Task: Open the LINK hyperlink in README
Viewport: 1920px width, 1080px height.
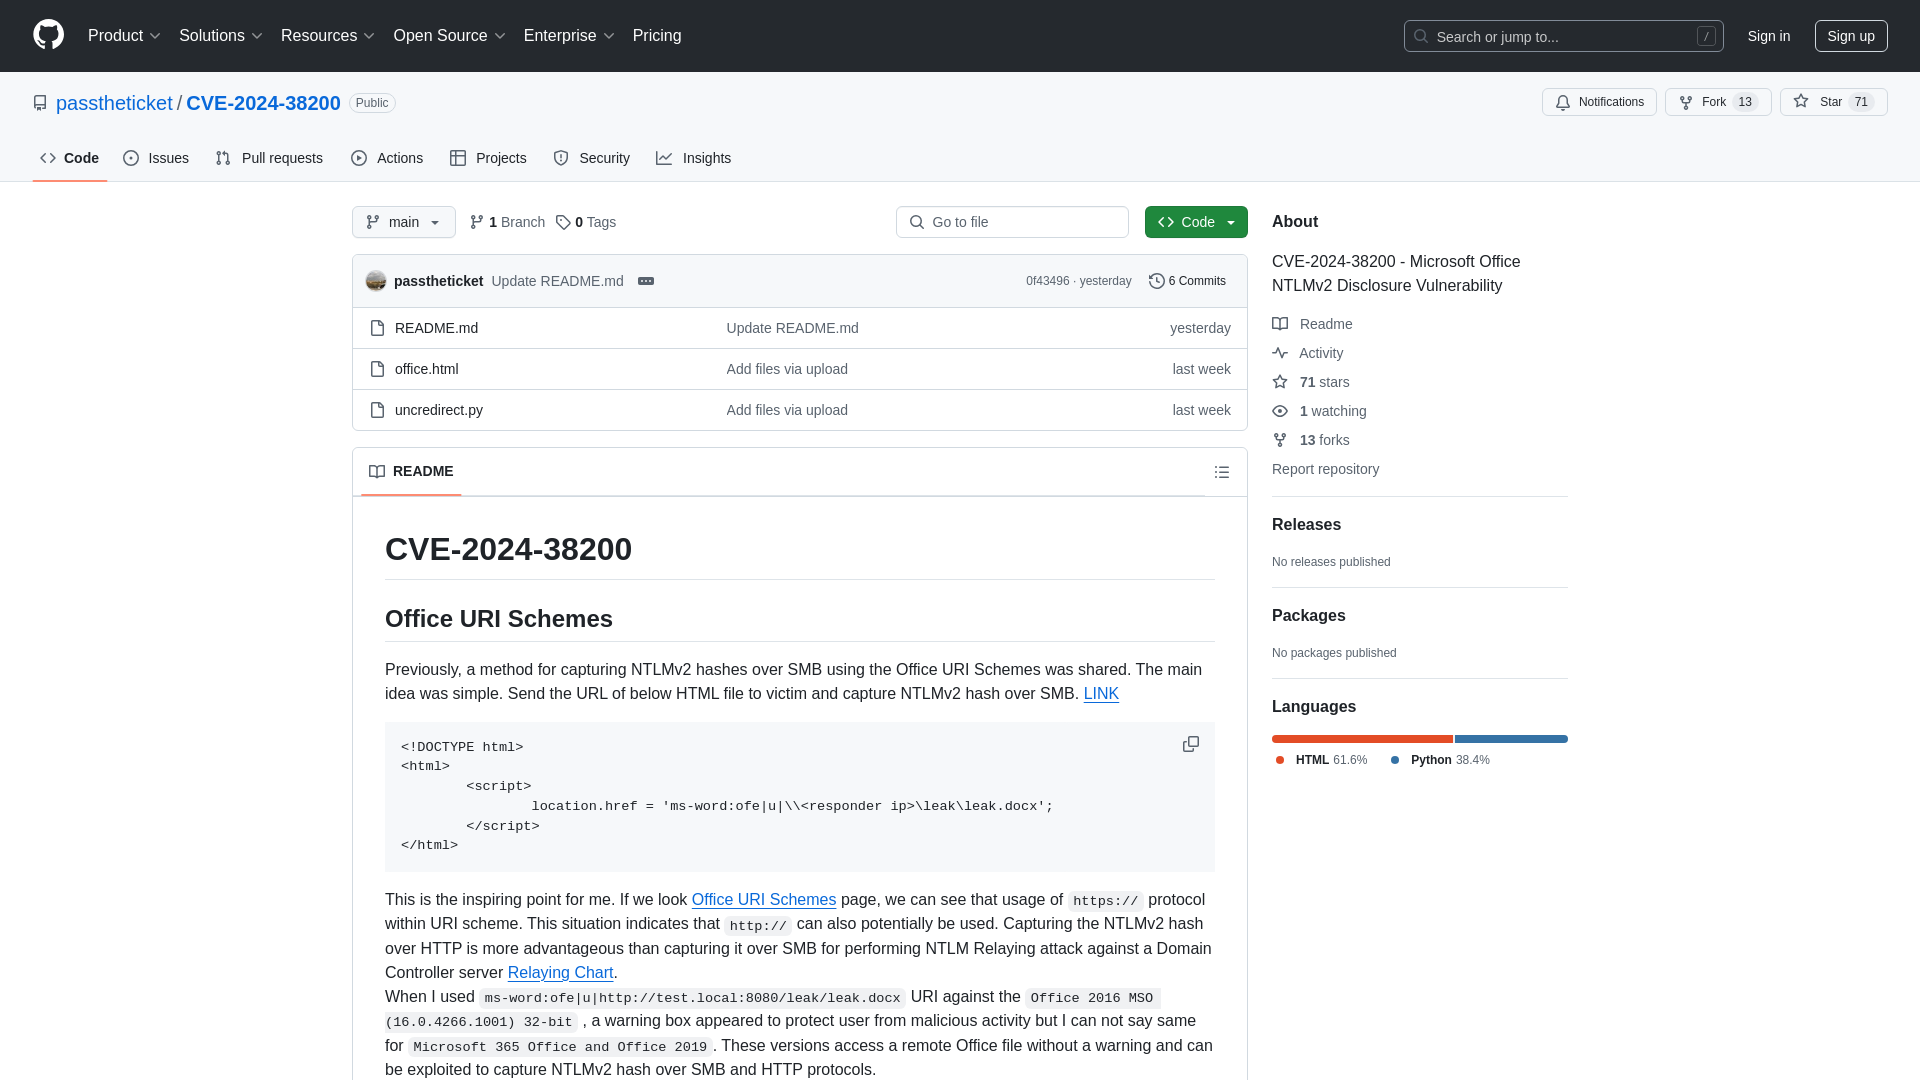Action: click(x=1101, y=693)
